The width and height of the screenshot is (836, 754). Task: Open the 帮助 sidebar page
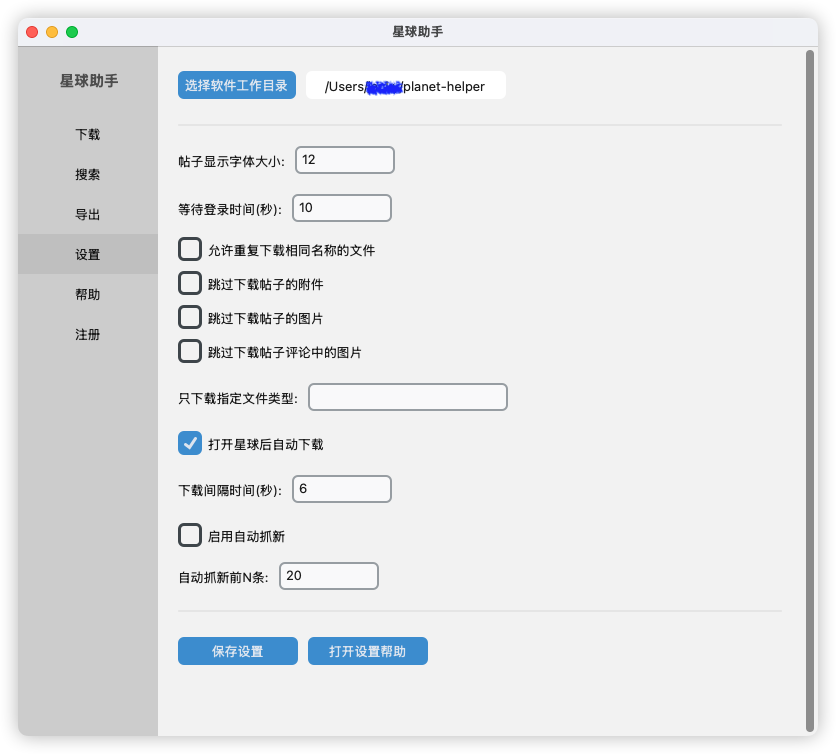[x=88, y=294]
